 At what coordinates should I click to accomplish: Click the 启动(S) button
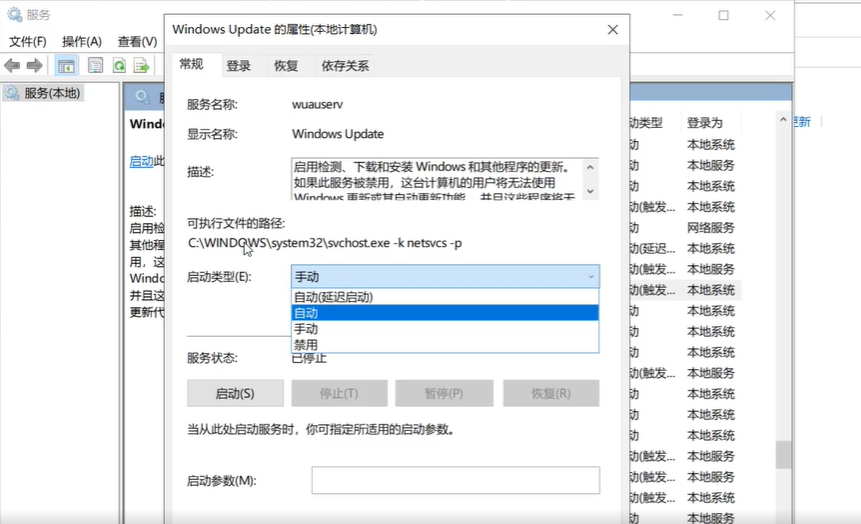[235, 393]
